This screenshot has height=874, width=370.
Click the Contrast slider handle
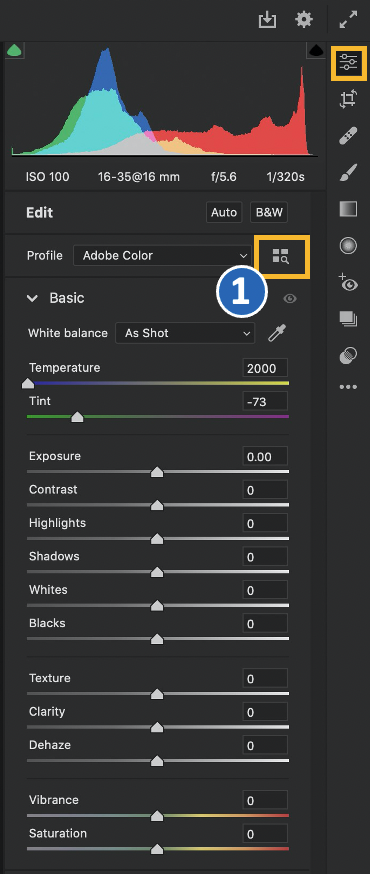[157, 506]
